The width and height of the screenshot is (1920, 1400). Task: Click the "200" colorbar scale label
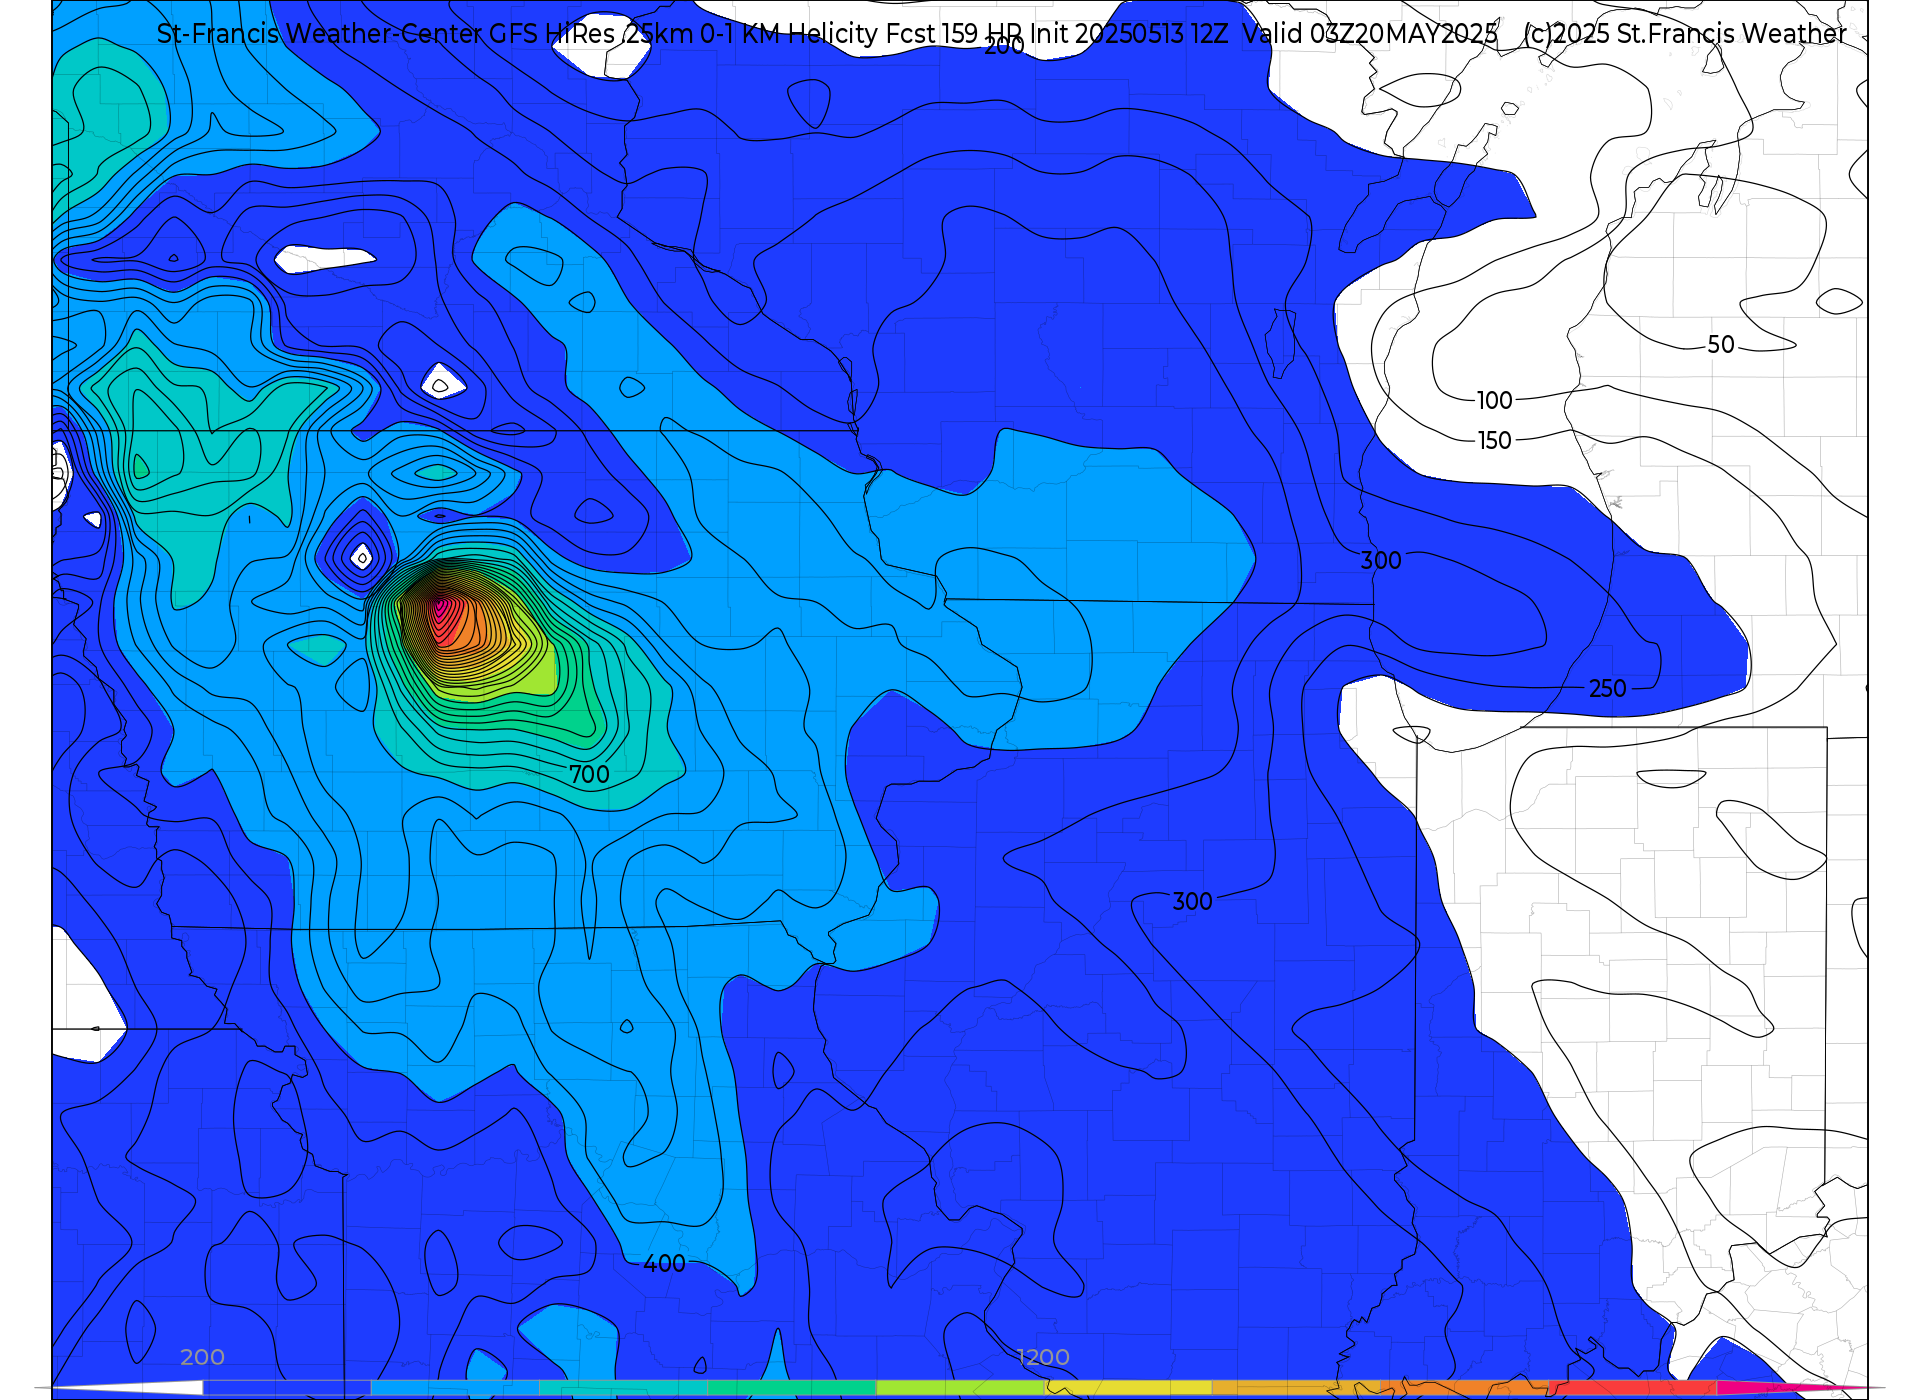[202, 1357]
